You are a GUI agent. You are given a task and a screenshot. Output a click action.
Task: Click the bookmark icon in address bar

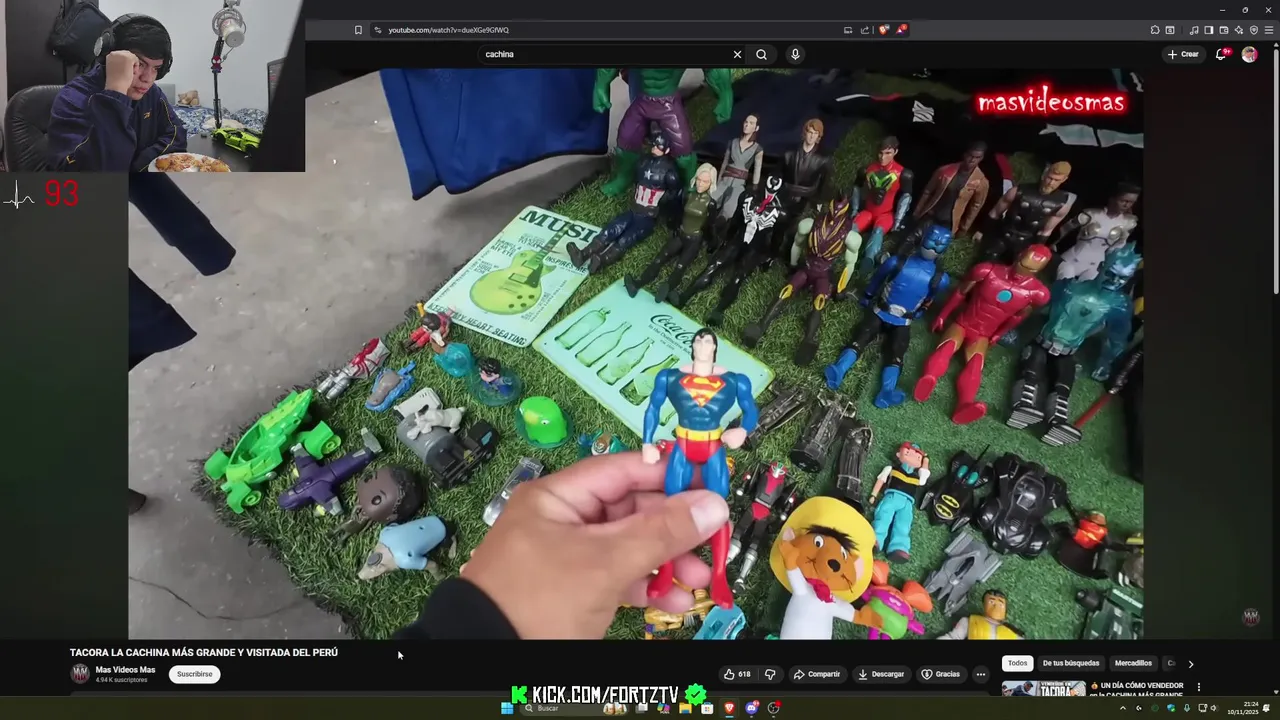pyautogui.click(x=358, y=30)
